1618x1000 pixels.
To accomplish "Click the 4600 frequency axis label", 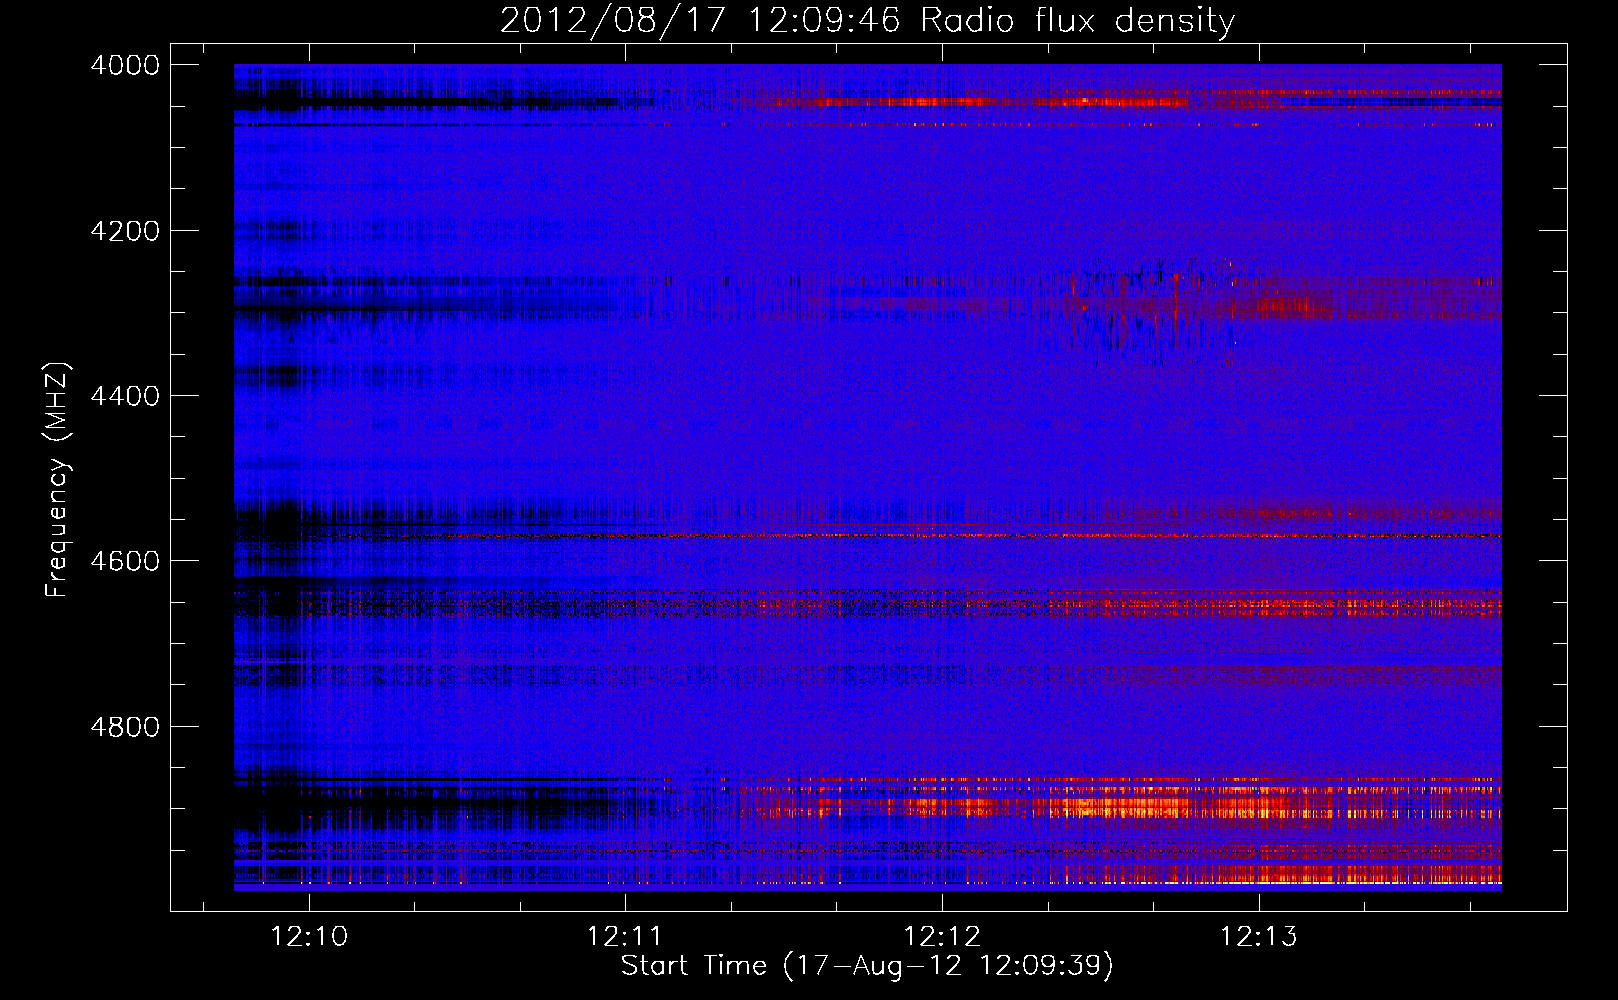I will click(125, 561).
